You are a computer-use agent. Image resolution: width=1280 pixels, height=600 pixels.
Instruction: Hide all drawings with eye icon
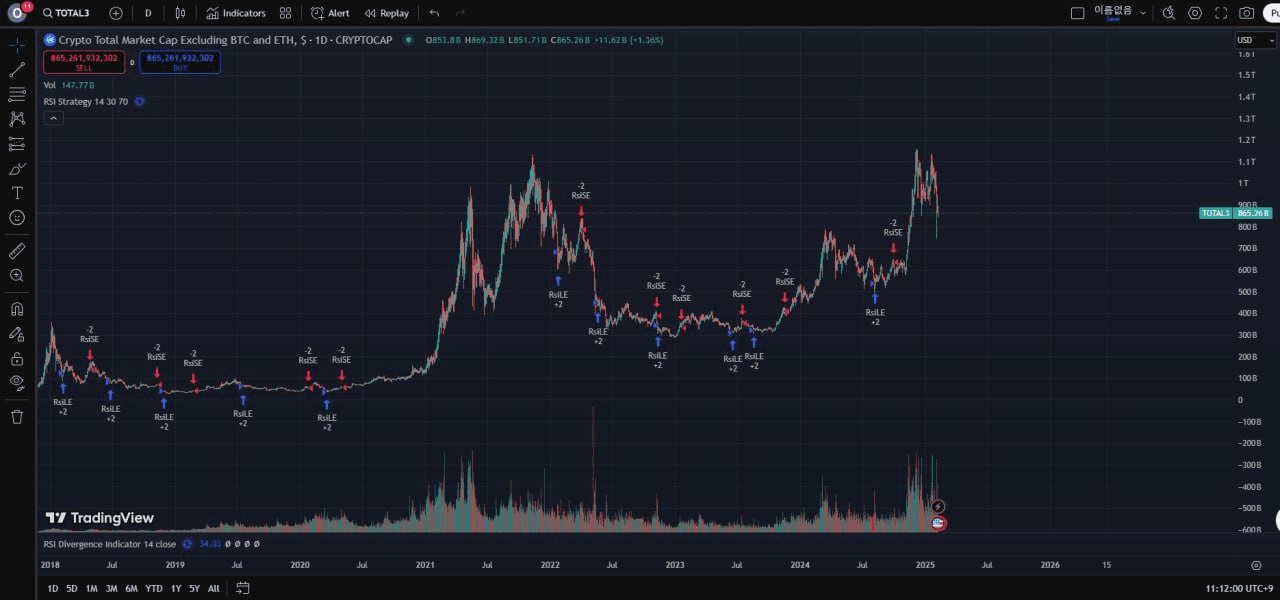pyautogui.click(x=17, y=382)
